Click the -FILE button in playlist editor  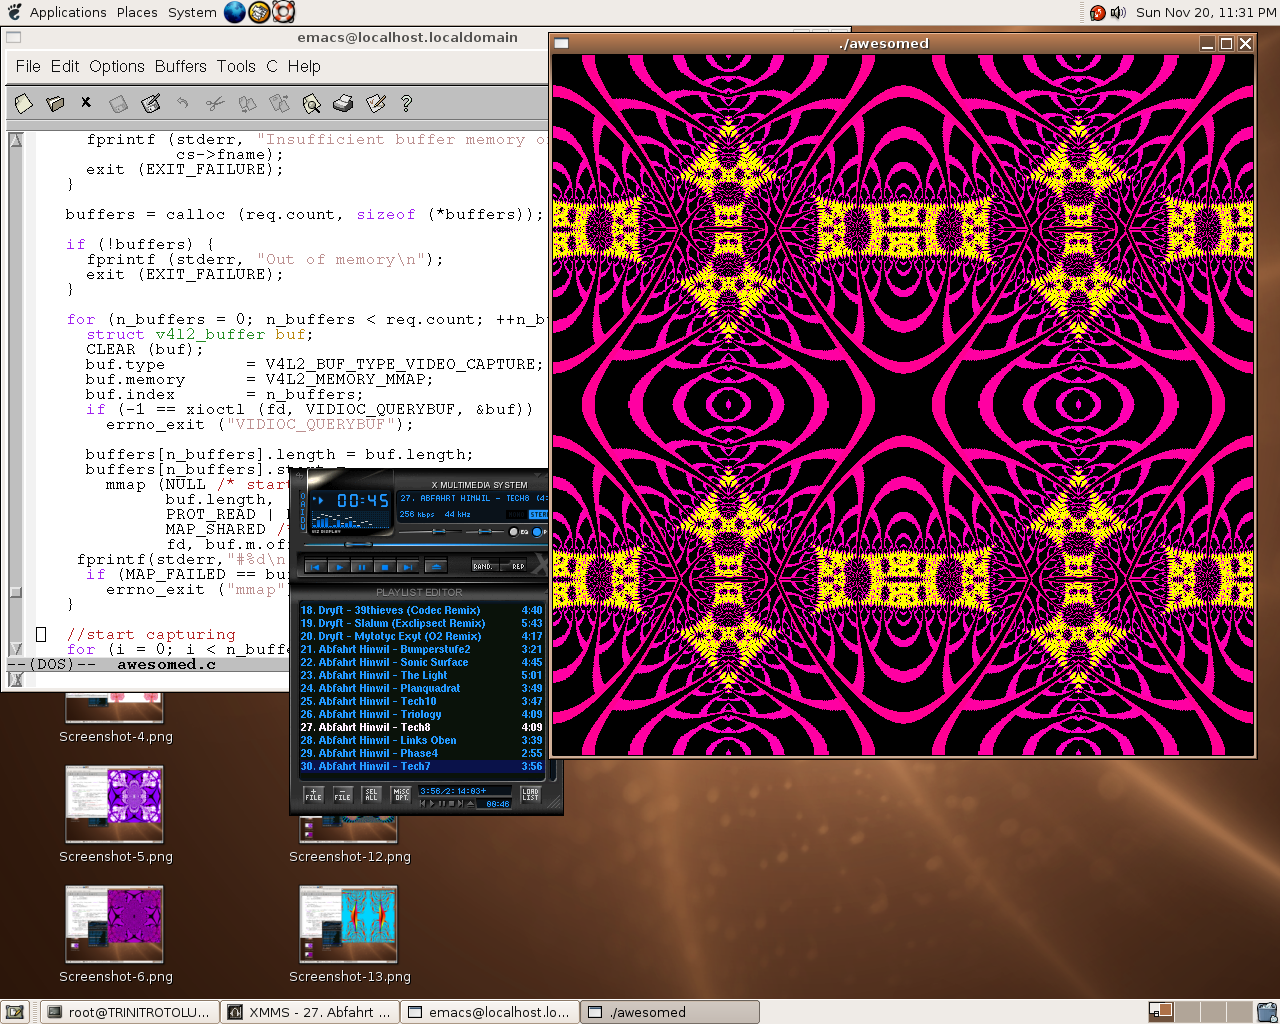point(343,795)
